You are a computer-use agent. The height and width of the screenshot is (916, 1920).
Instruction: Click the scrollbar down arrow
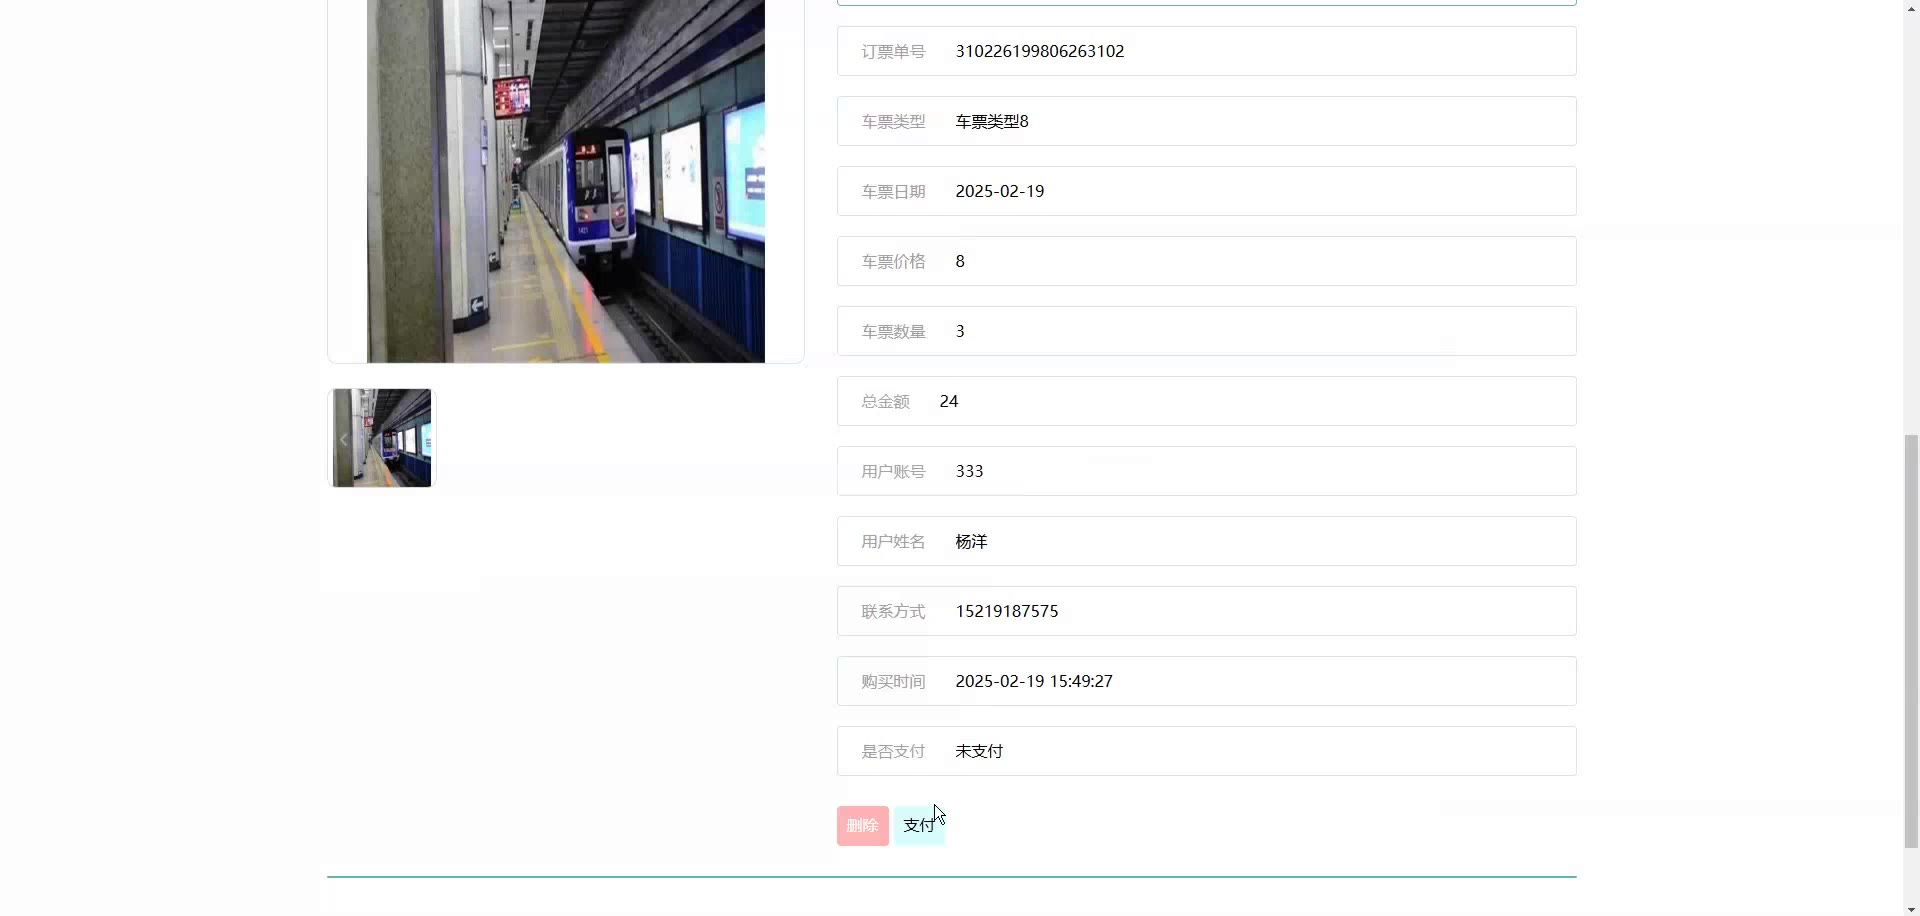click(1911, 908)
